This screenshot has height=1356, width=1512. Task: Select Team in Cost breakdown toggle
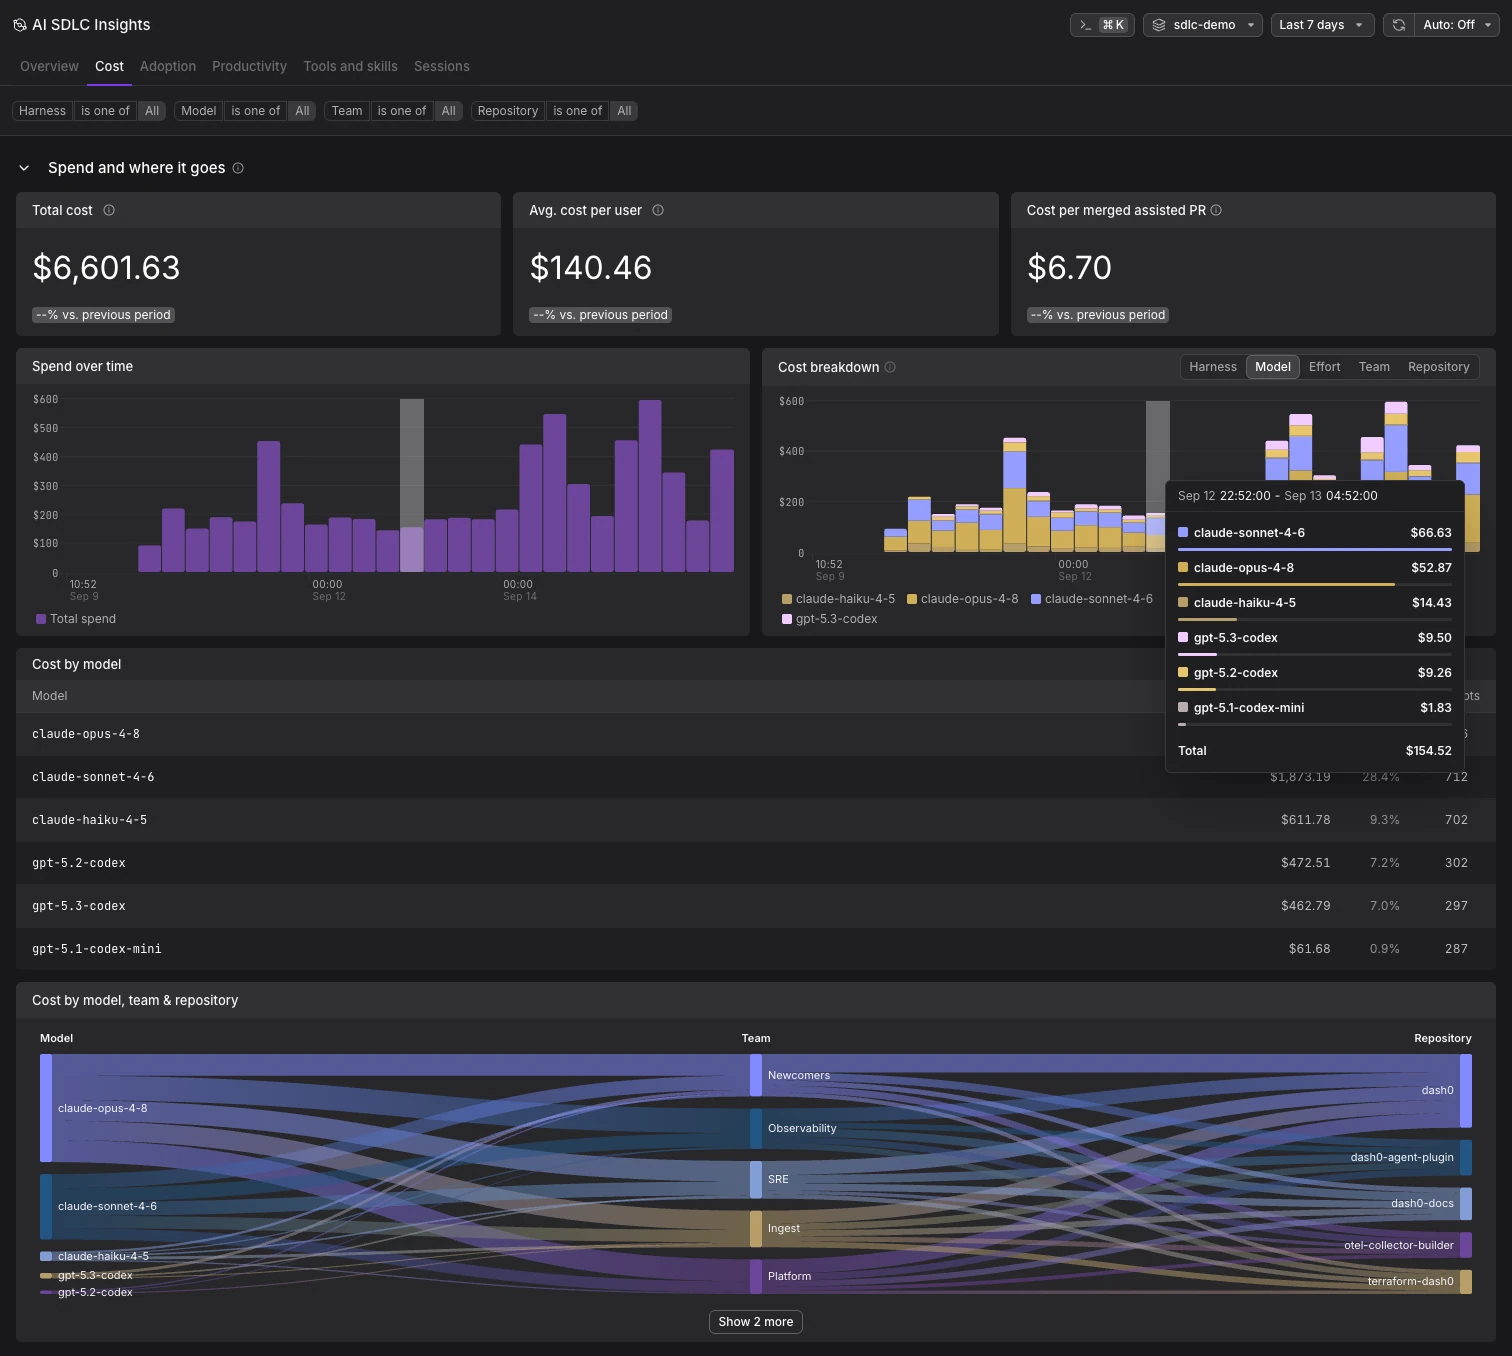tap(1374, 367)
